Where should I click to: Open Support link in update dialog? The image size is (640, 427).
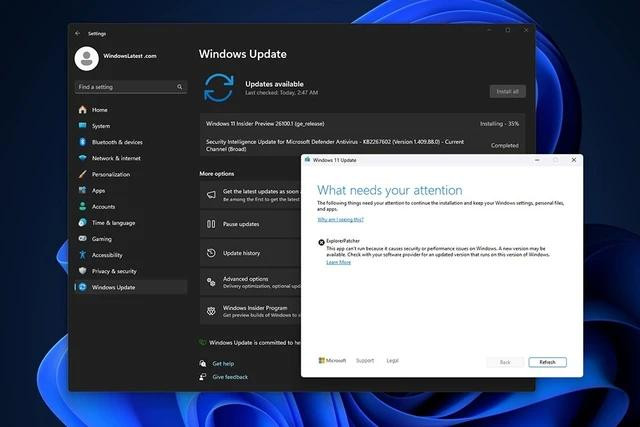point(365,360)
